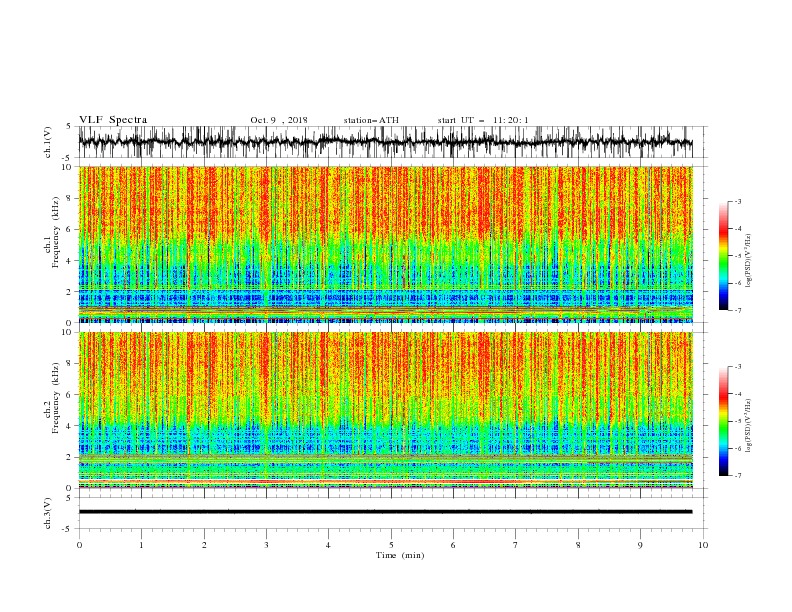
Task: Click the ch.1 frequency tick "2"
Action: [x=70, y=292]
